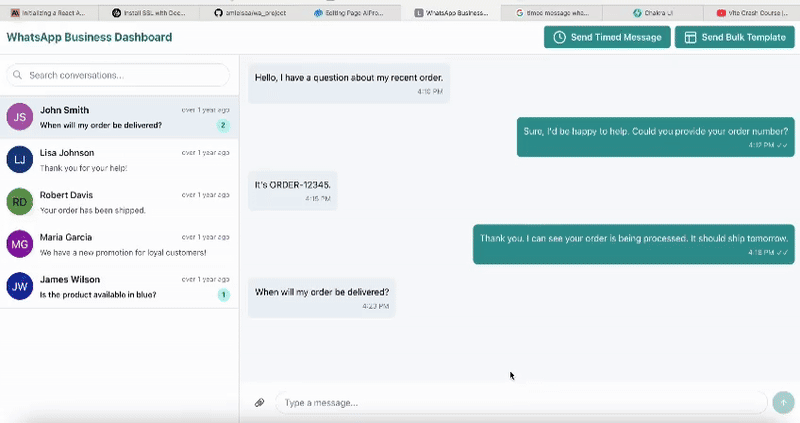Click the message 'Hello, I have a question about my recent order.'
This screenshot has width=800, height=423.
[349, 78]
